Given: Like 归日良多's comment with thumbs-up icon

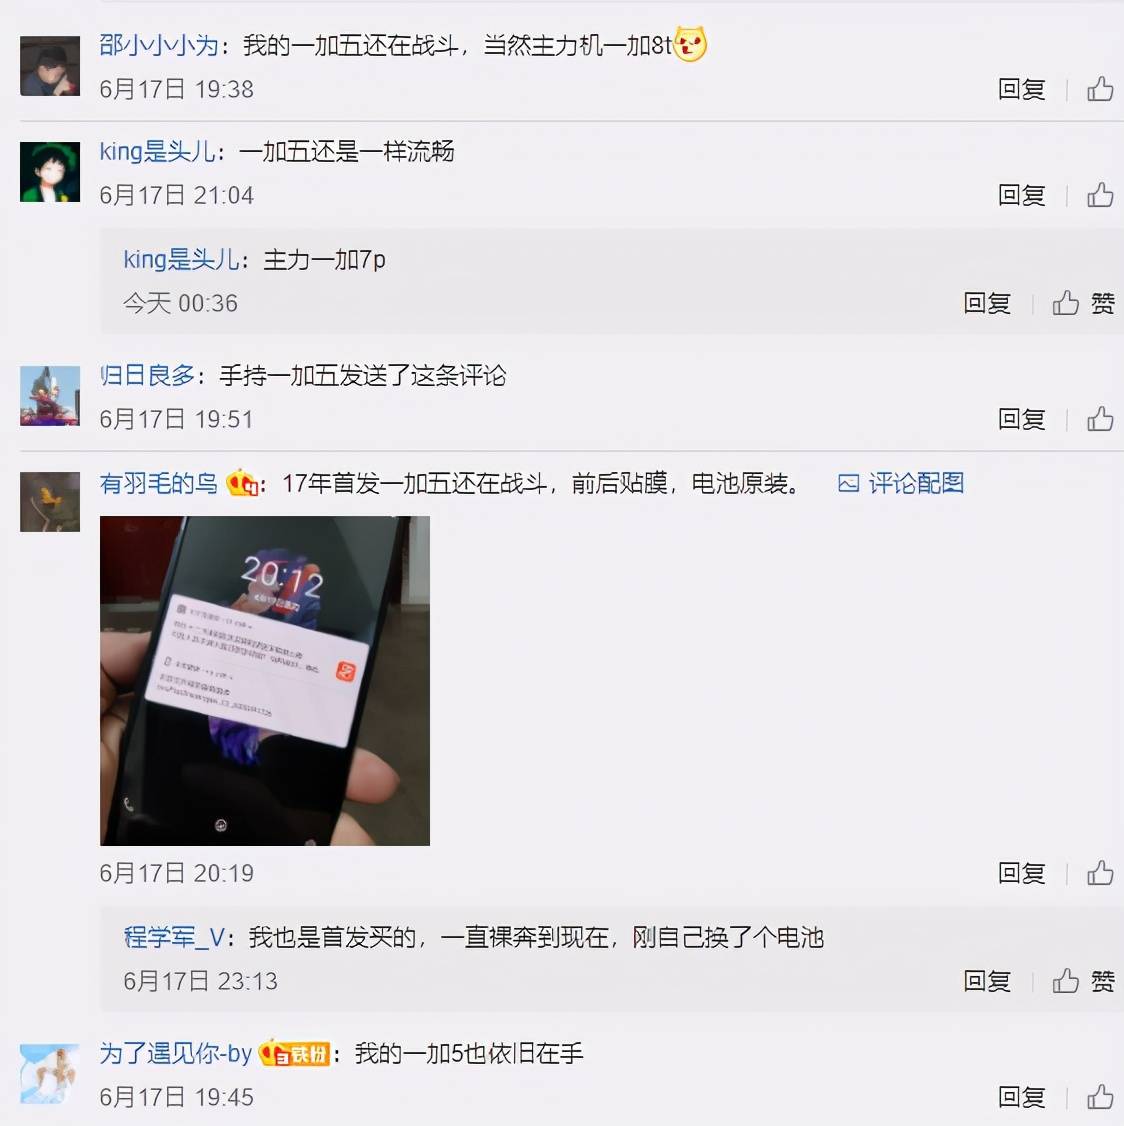Looking at the screenshot, I should [x=1100, y=419].
